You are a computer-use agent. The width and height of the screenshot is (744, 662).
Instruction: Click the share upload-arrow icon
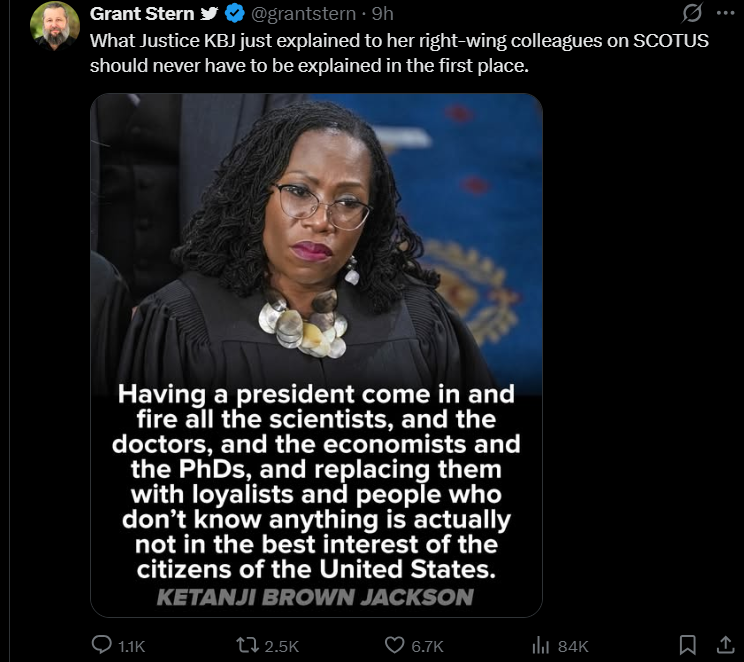[x=725, y=645]
